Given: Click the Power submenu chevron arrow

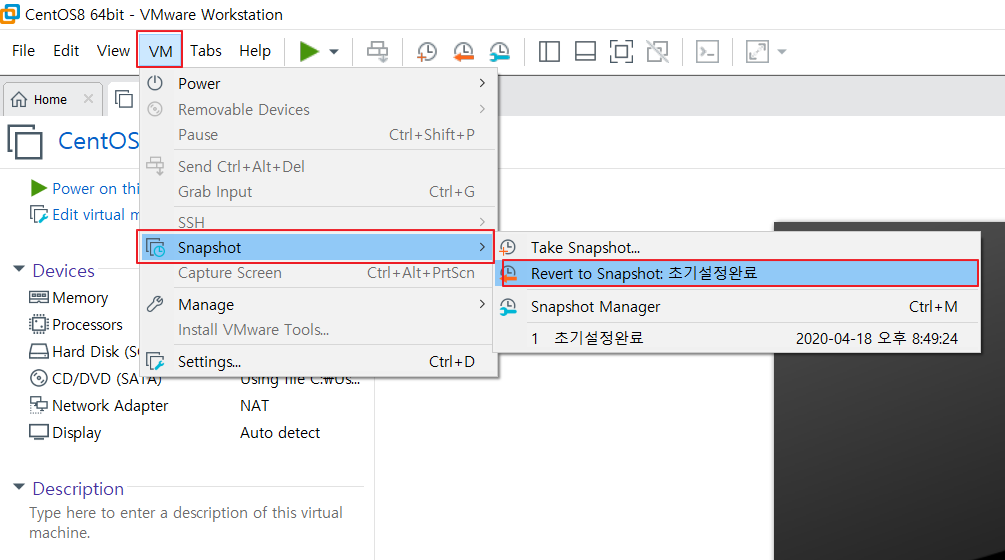Looking at the screenshot, I should click(482, 83).
